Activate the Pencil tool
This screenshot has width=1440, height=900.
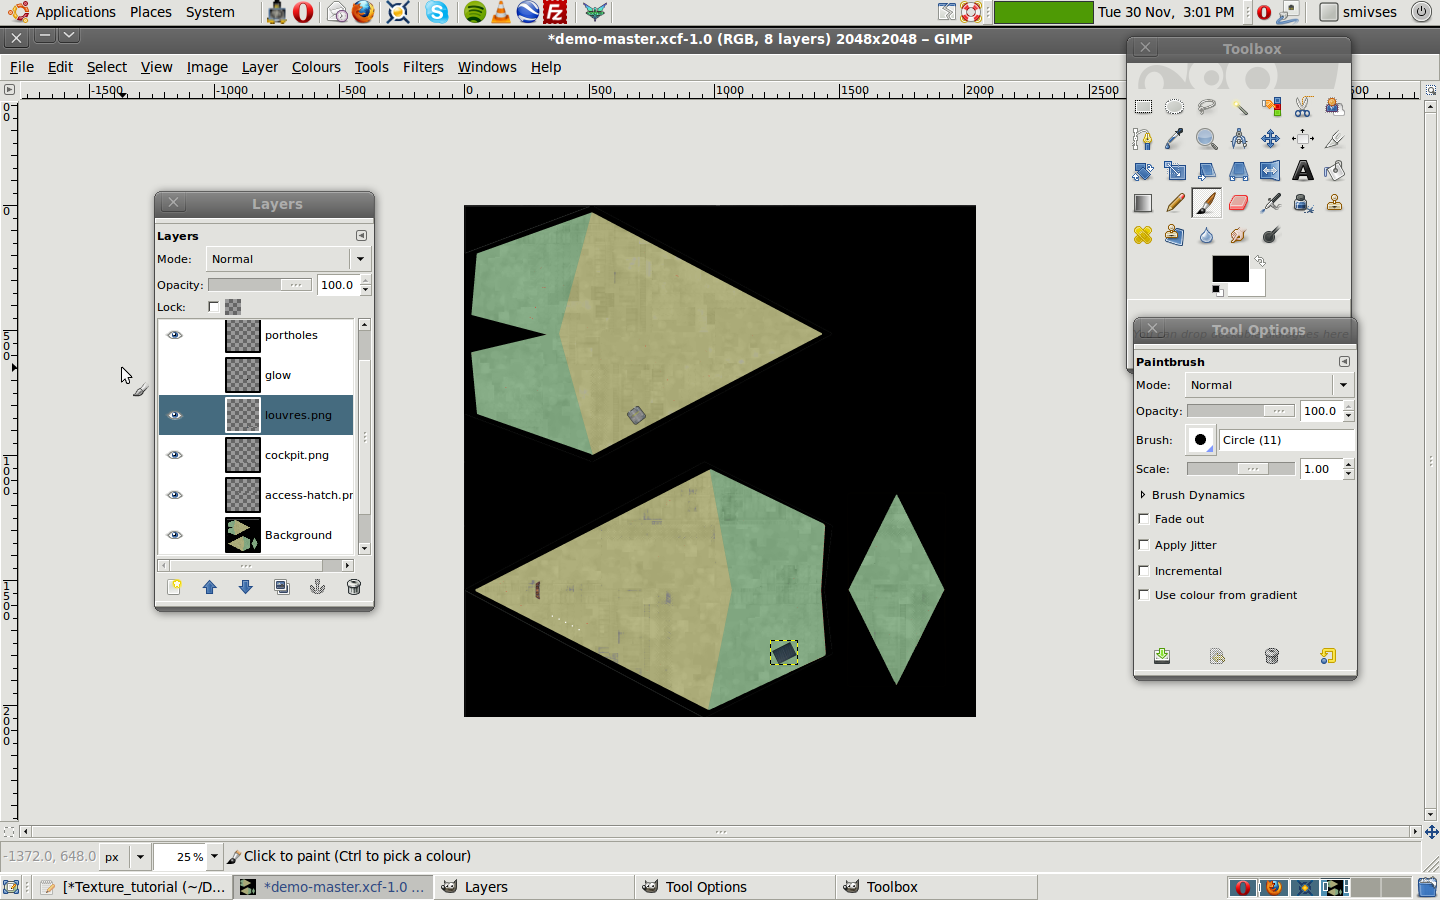(1175, 203)
